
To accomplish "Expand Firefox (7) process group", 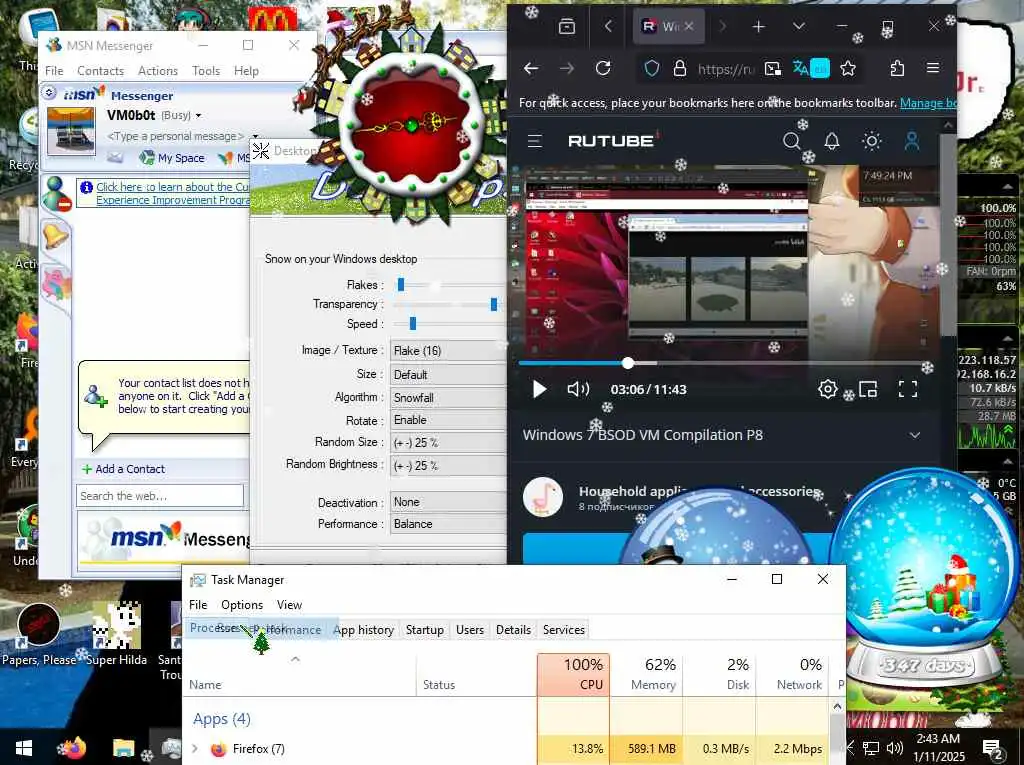I will [195, 749].
